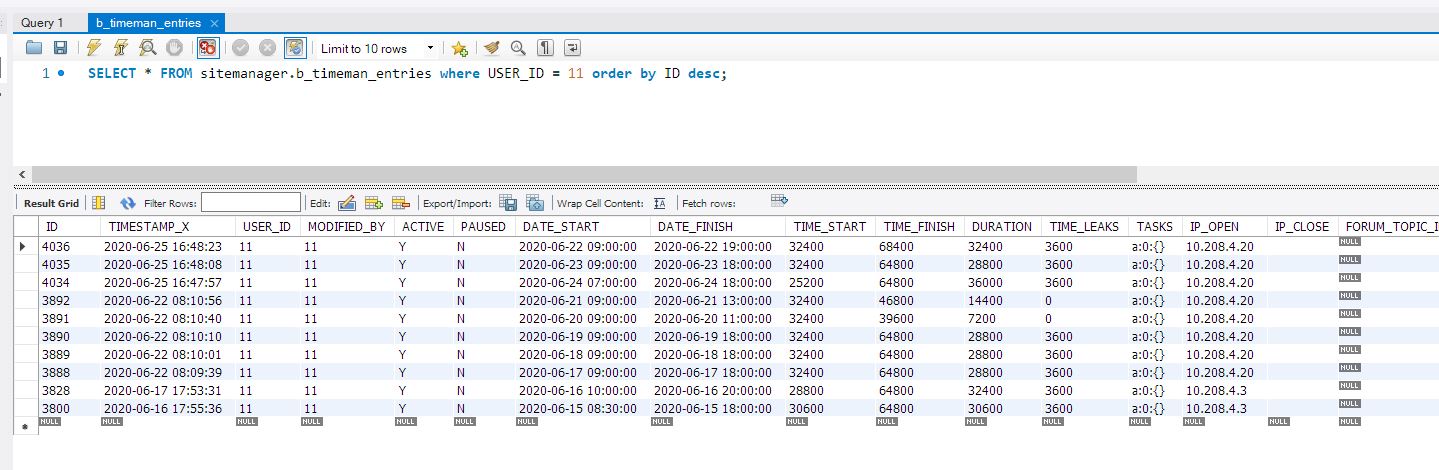This screenshot has height=470, width=1439.
Task: Click the editor horizontal scrollbar
Action: click(577, 174)
